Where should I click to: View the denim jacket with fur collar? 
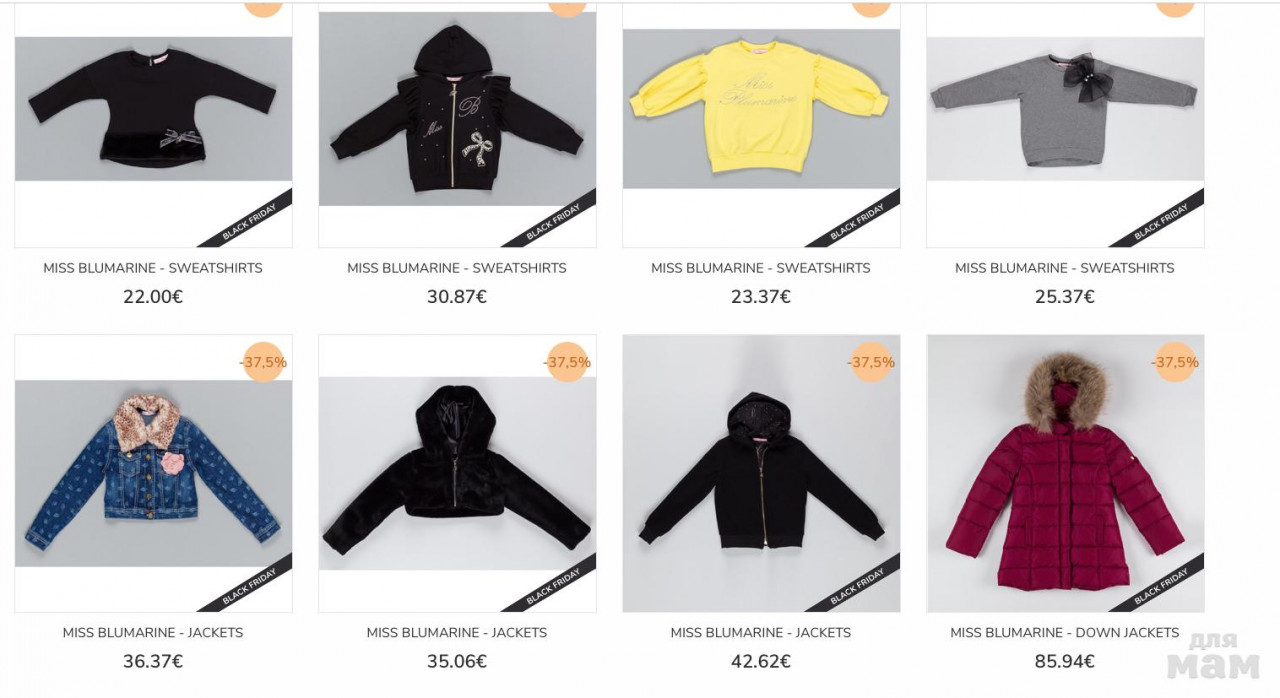click(153, 473)
